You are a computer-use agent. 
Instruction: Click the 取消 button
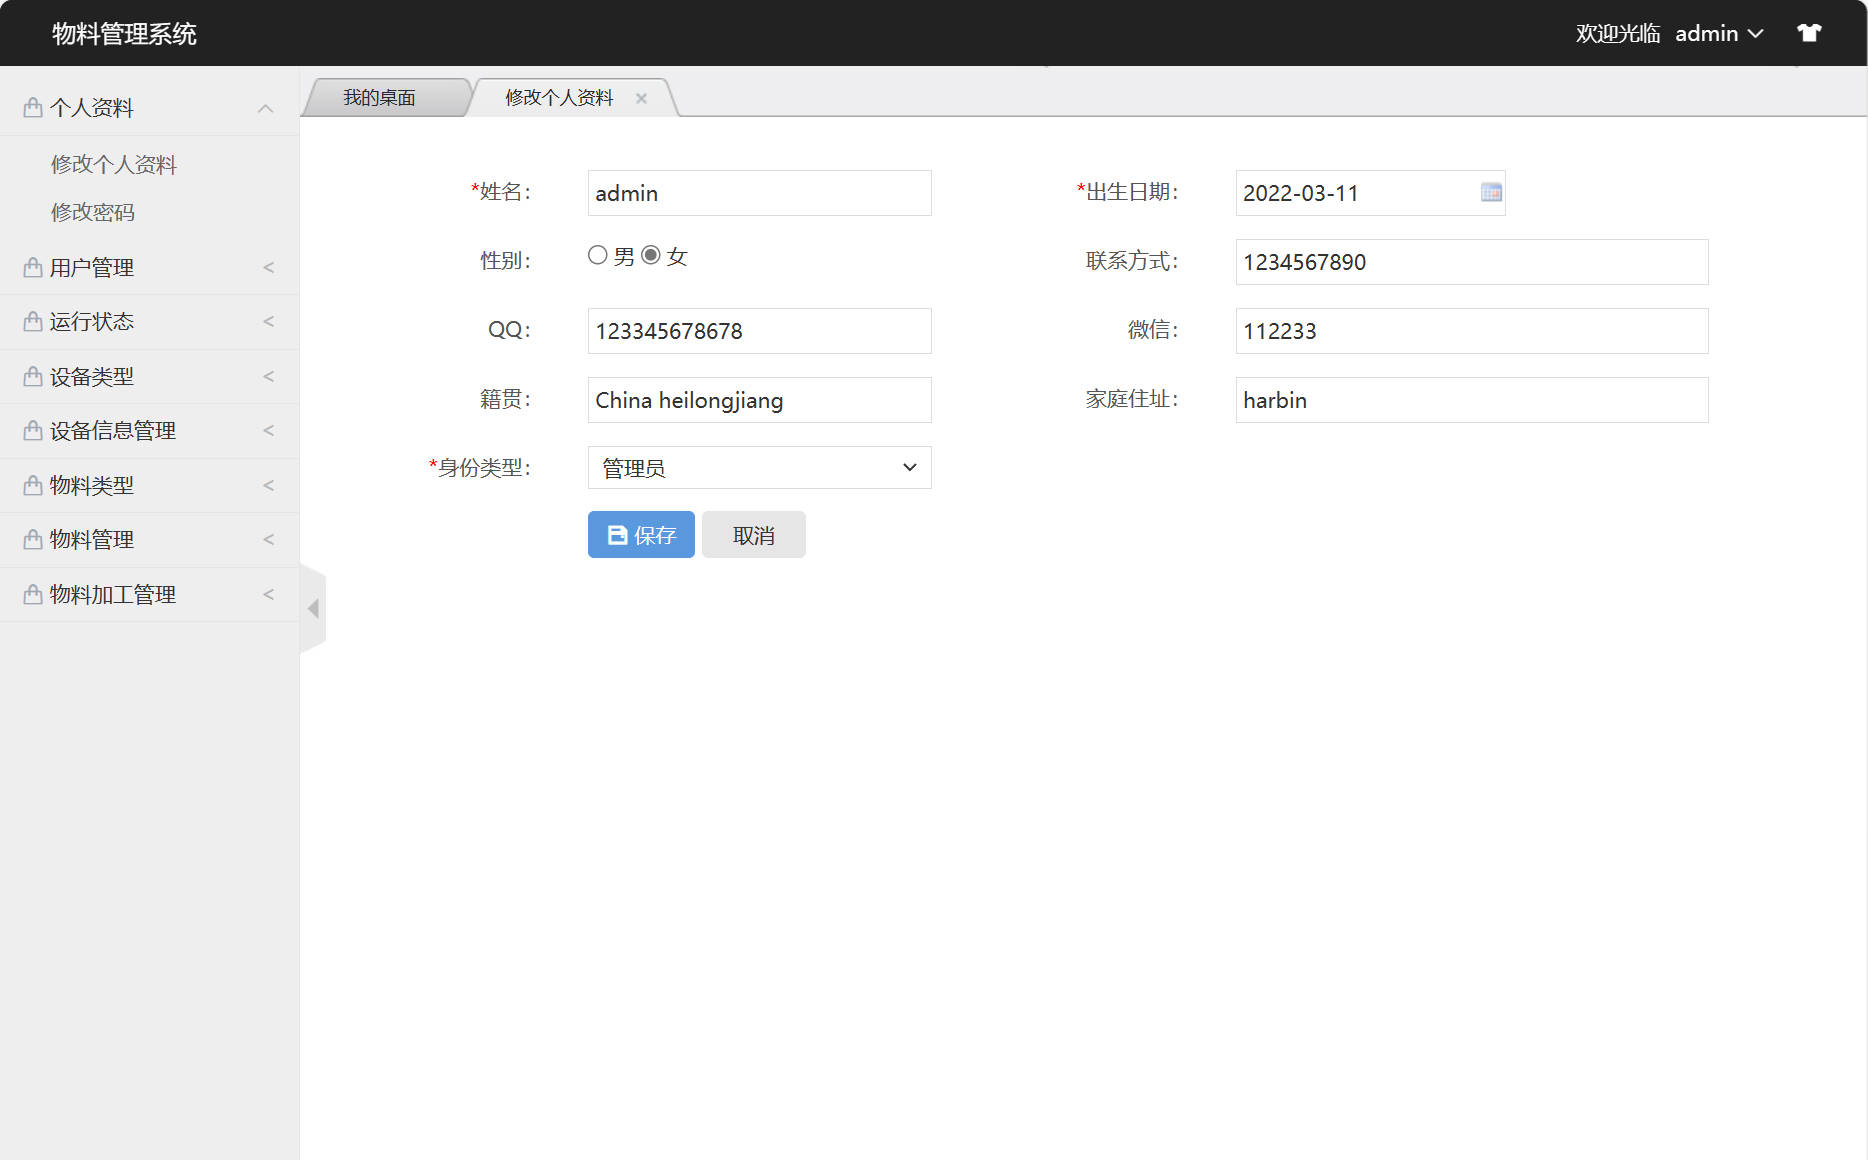[x=753, y=535]
